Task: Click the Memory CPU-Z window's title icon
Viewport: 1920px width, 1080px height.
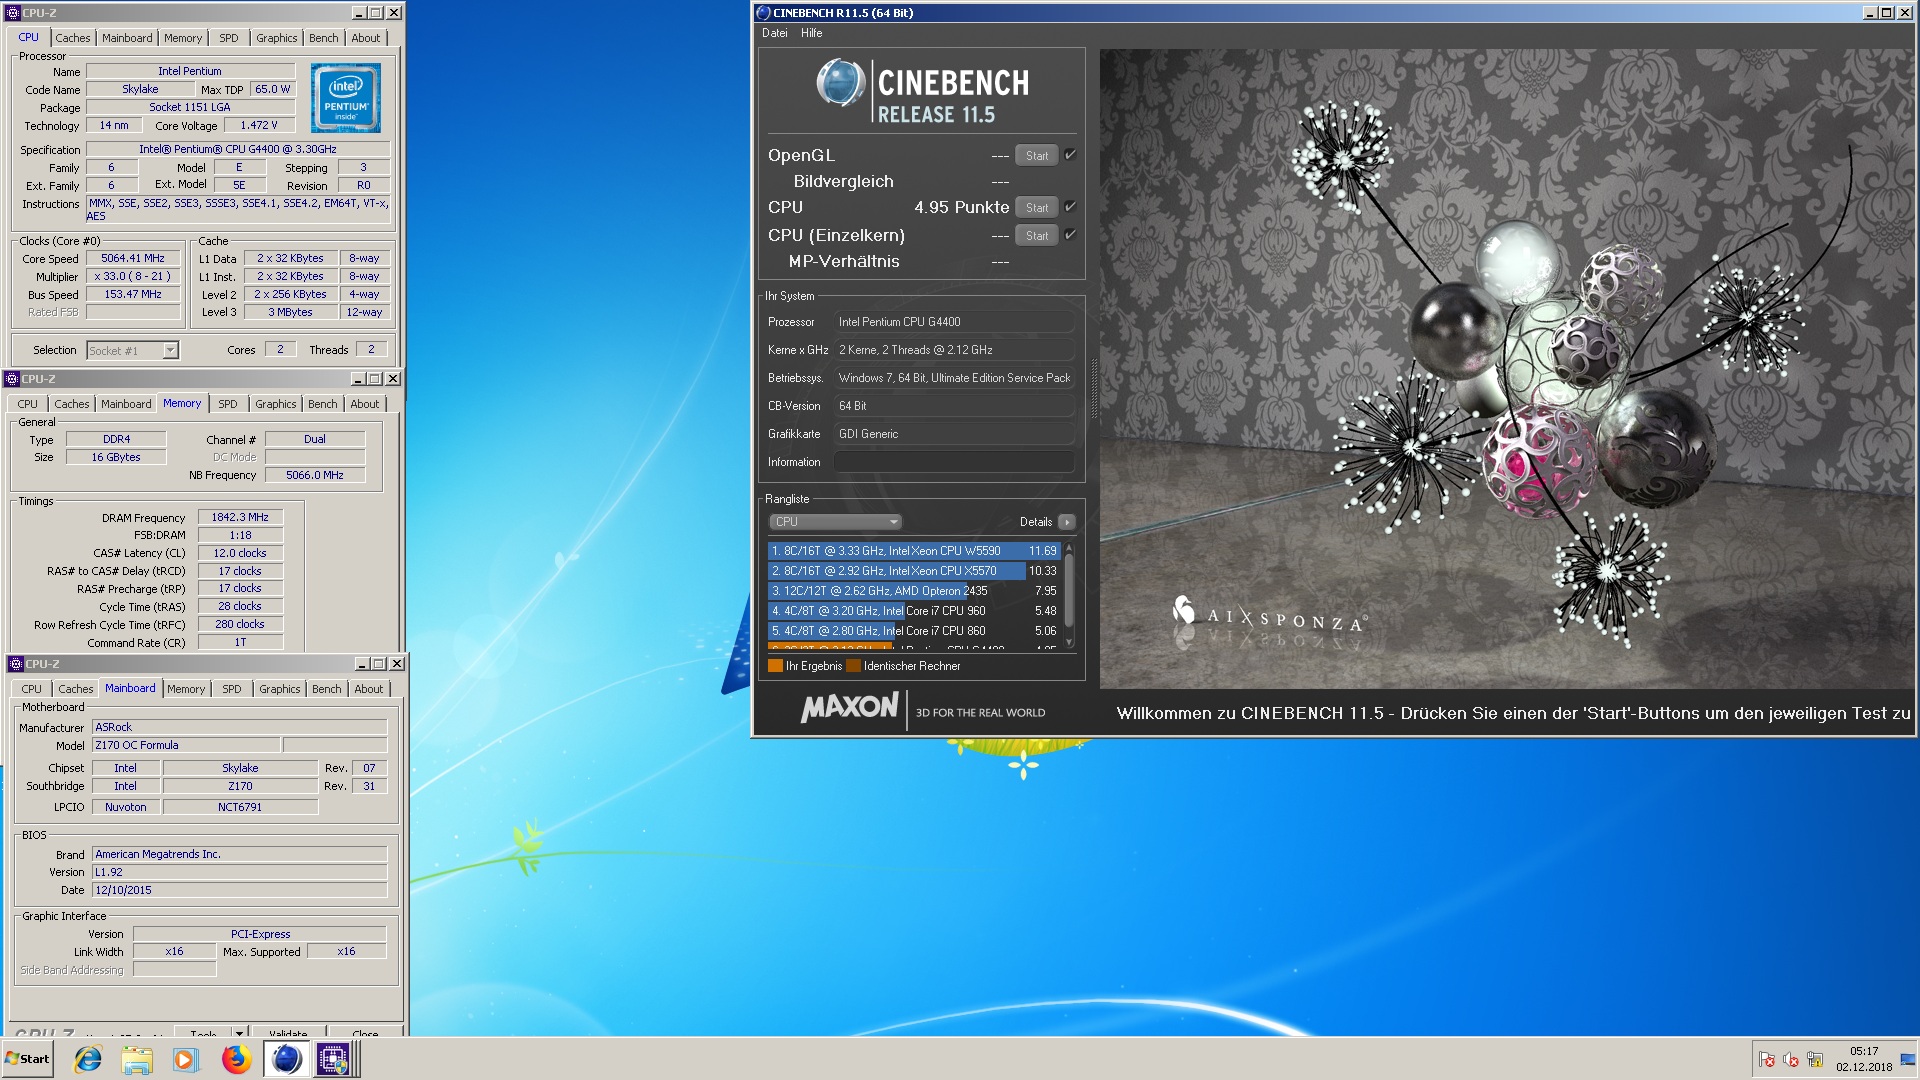Action: click(12, 379)
